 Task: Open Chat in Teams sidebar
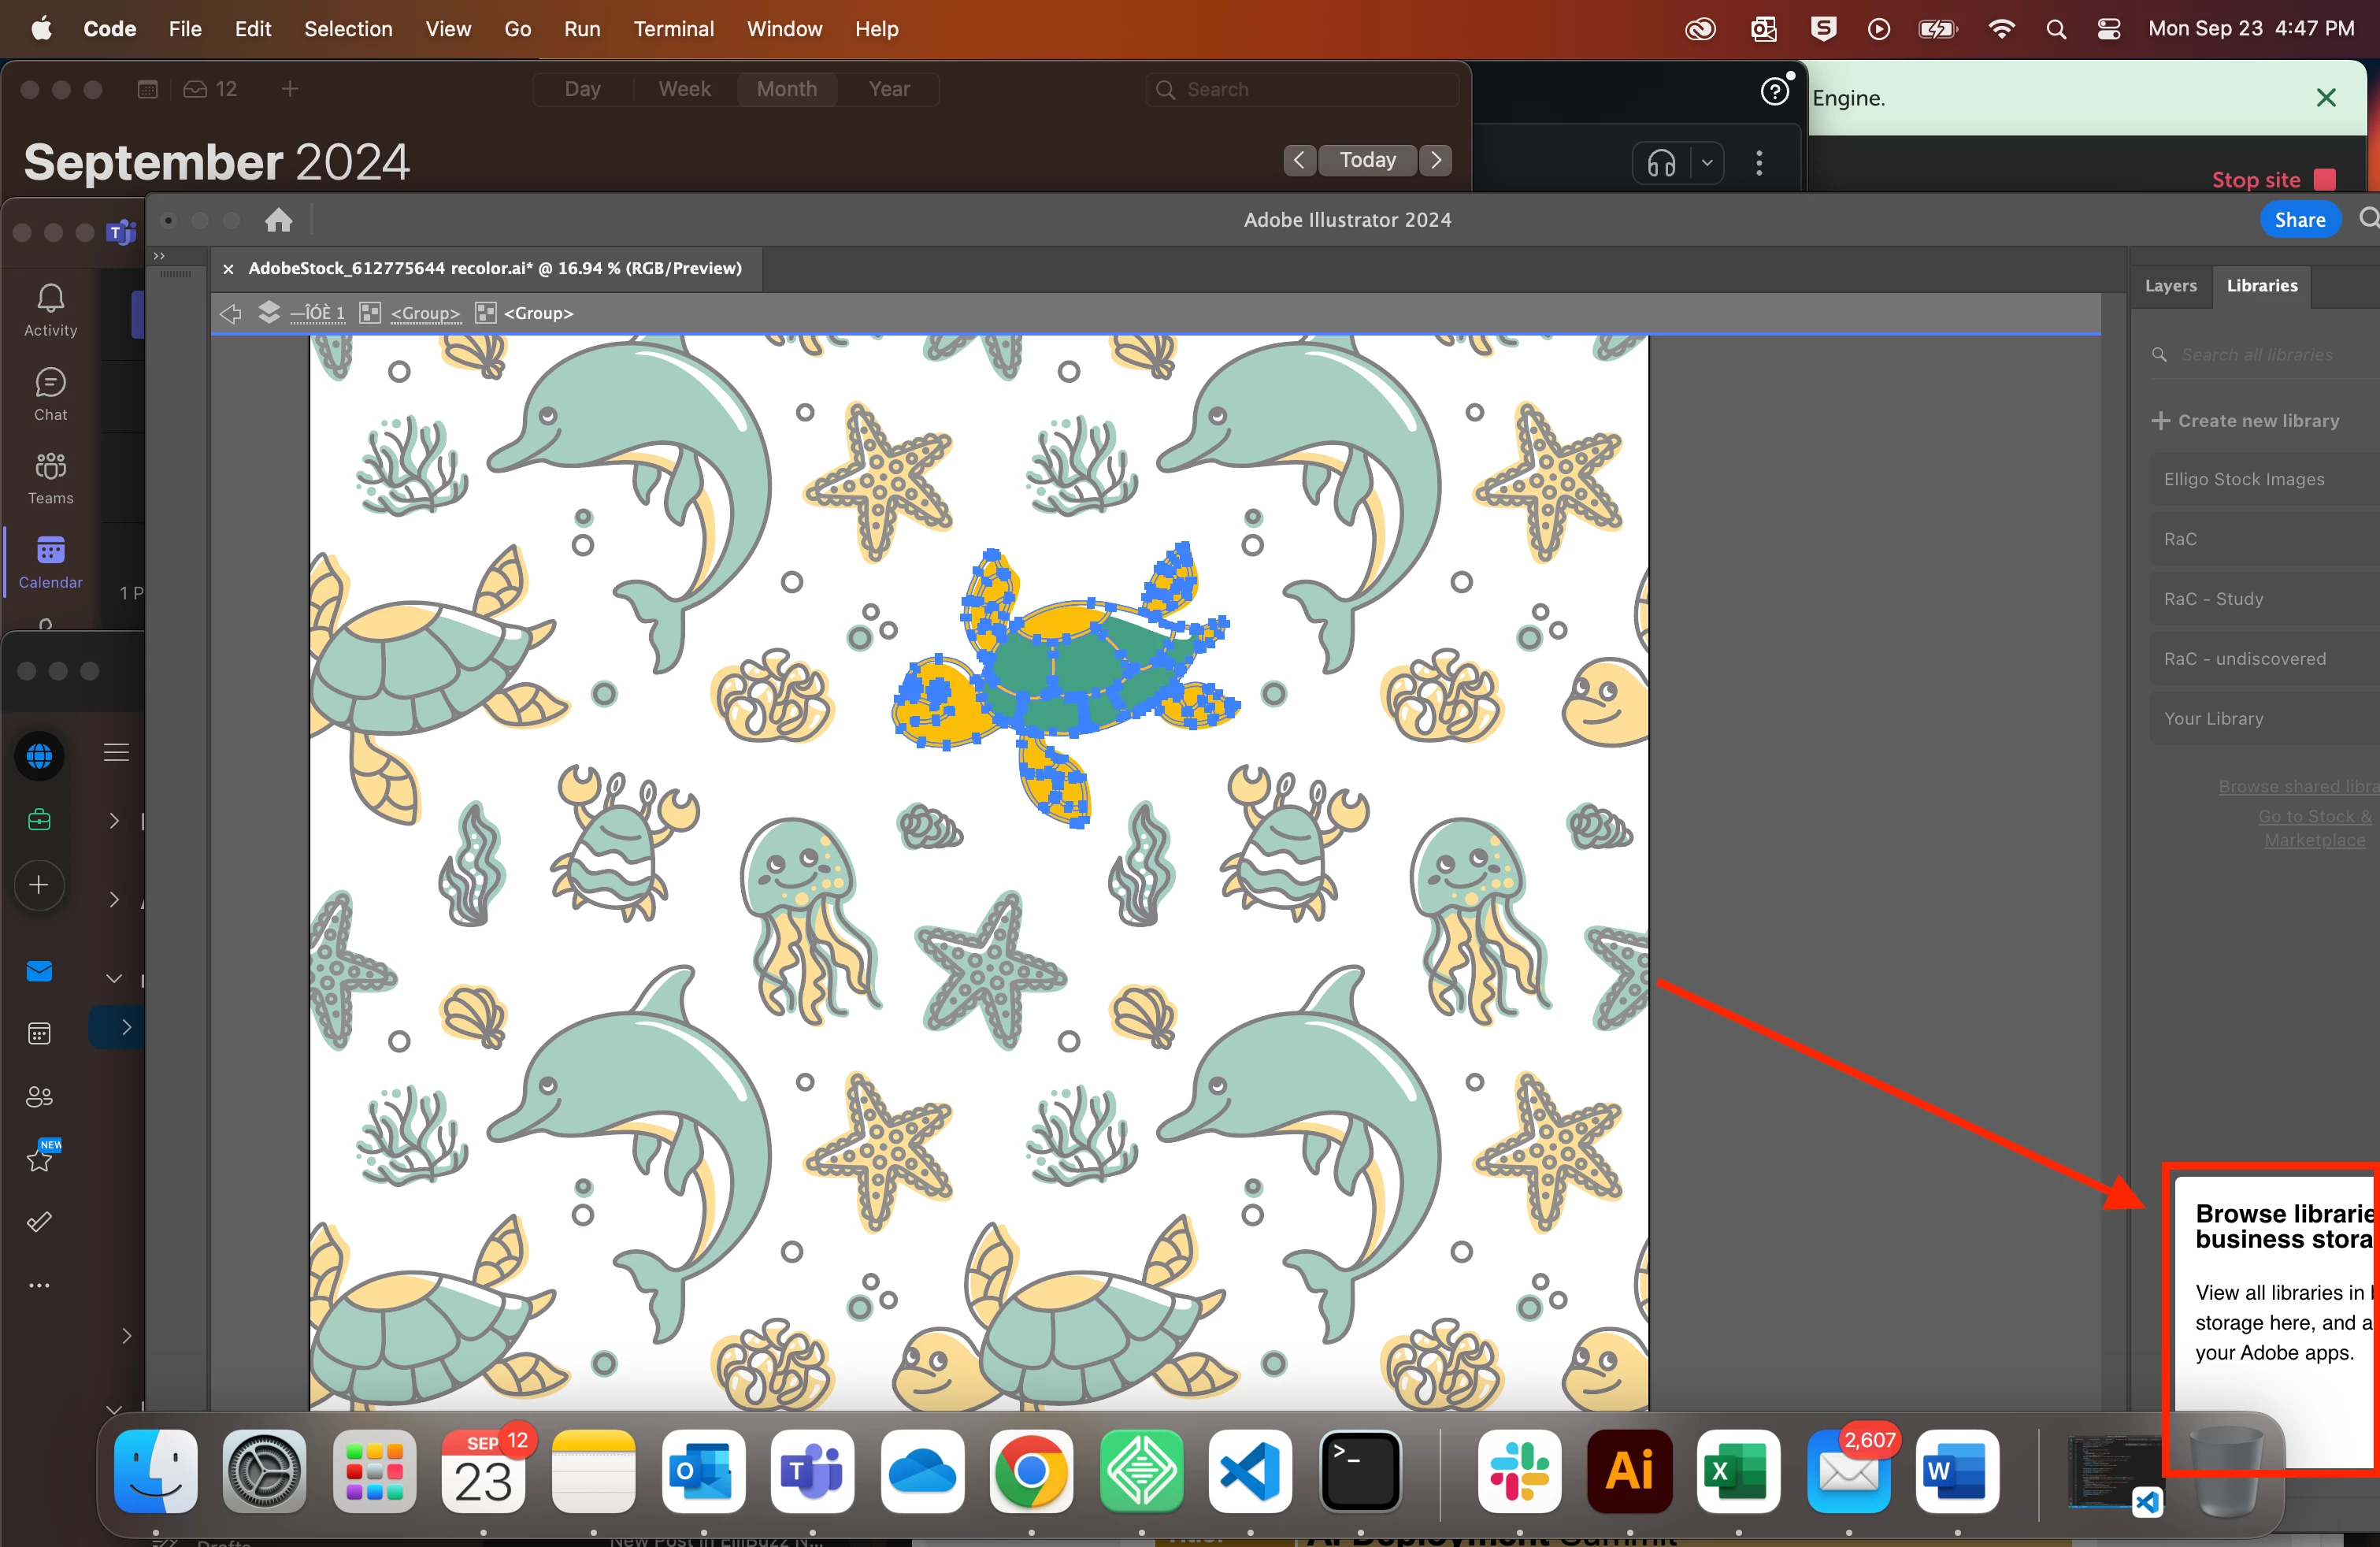click(x=50, y=394)
